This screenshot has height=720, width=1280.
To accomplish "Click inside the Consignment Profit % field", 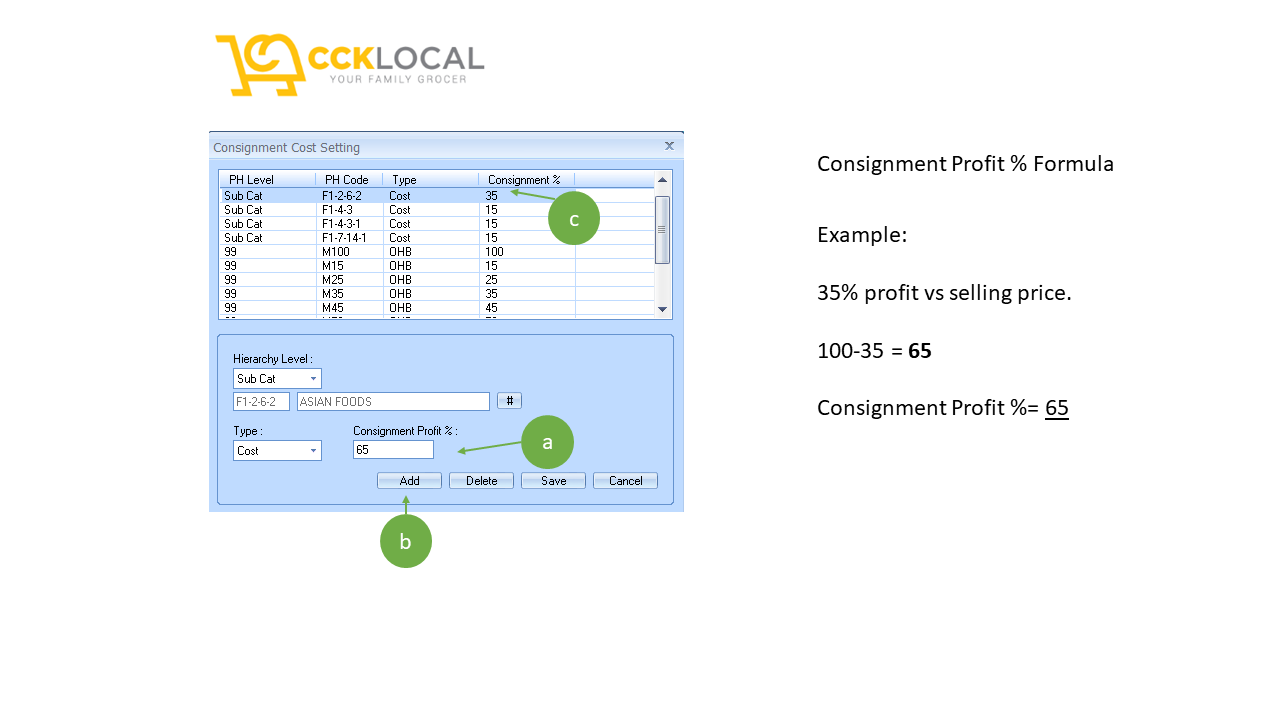I will [392, 449].
